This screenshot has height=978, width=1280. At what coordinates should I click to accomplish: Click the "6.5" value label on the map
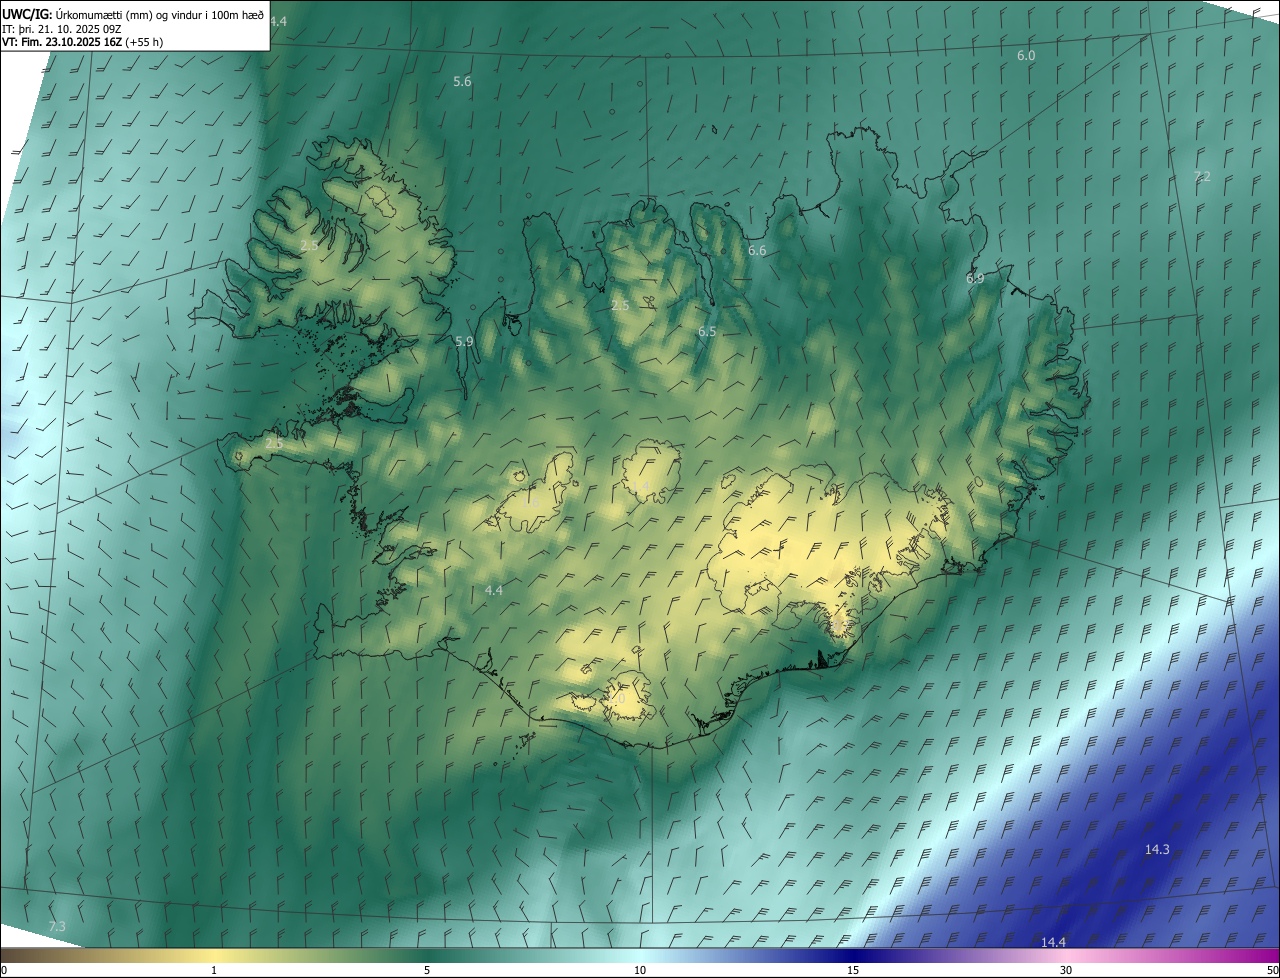pyautogui.click(x=707, y=332)
